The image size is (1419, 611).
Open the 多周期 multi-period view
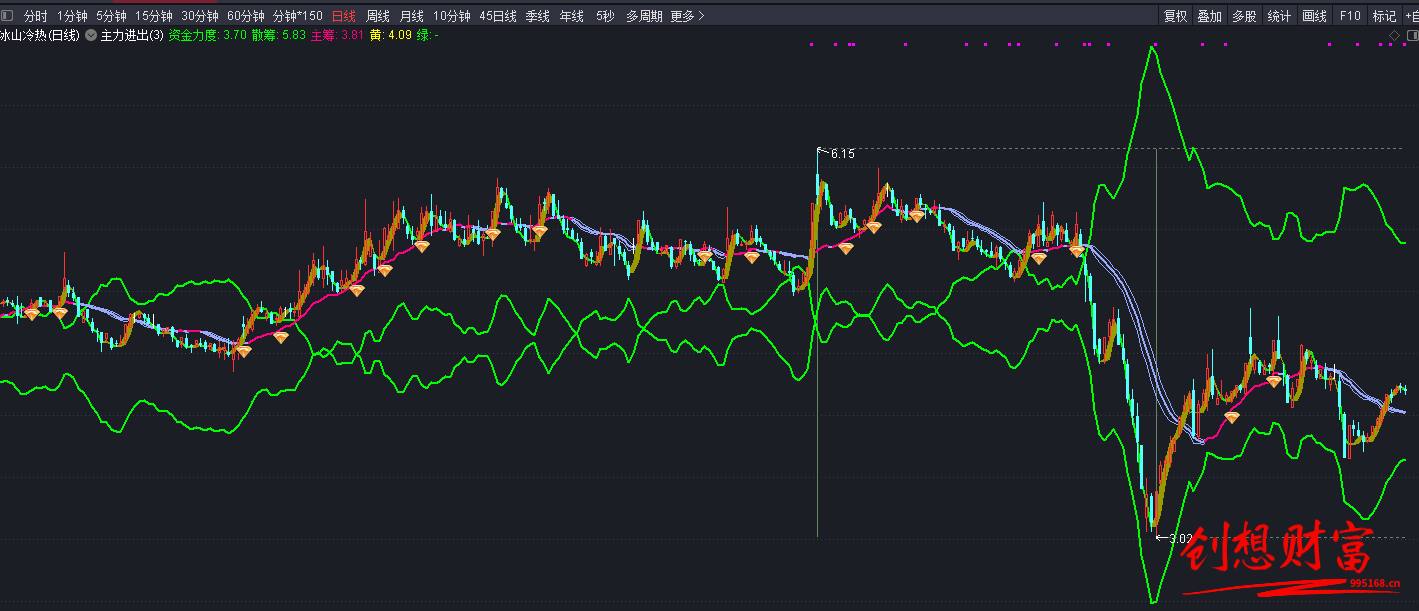pos(644,16)
